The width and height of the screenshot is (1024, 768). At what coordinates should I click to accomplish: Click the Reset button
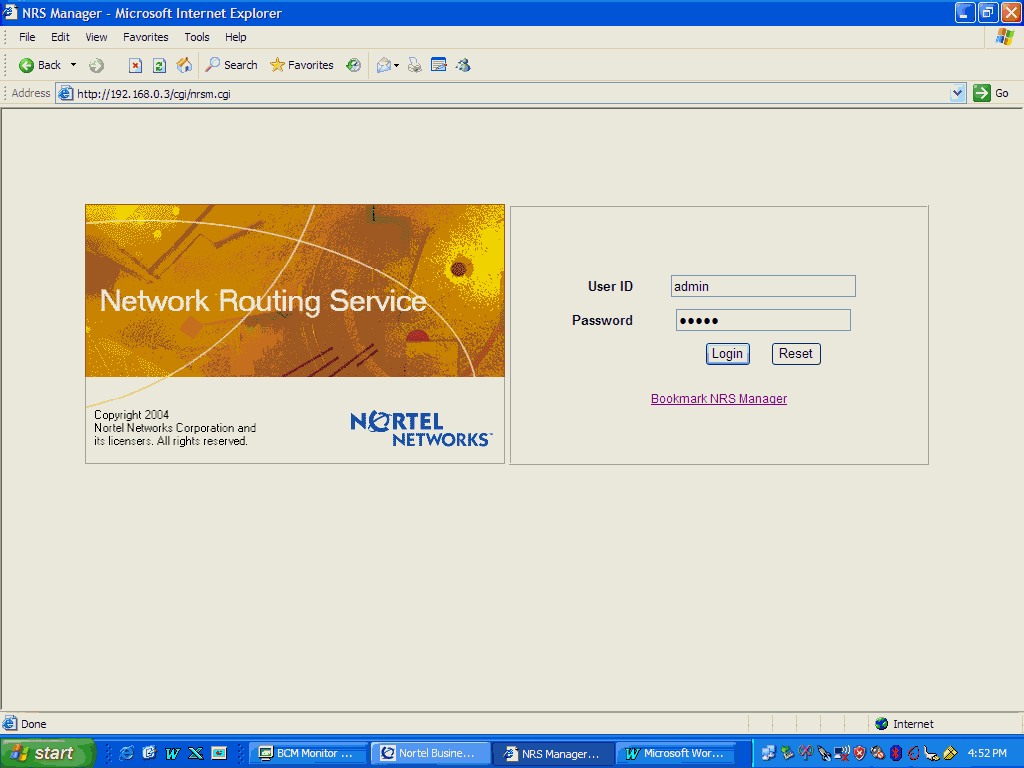[796, 354]
